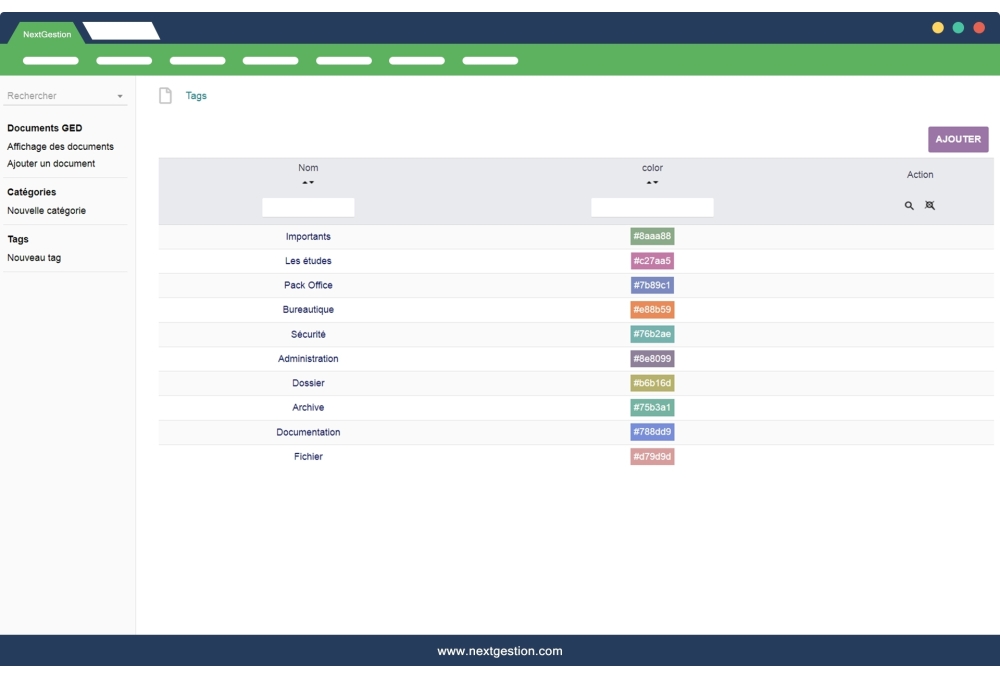Click the Administration tag name
The image size is (1000, 679).
tap(308, 358)
